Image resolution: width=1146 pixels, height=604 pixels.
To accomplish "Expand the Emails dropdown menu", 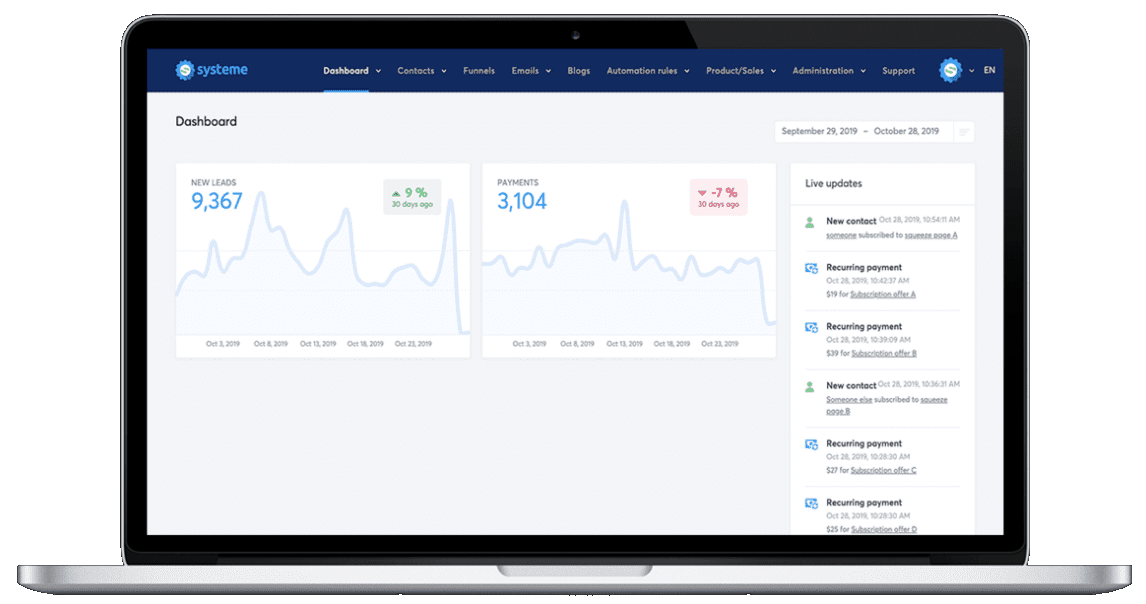I will pyautogui.click(x=531, y=71).
